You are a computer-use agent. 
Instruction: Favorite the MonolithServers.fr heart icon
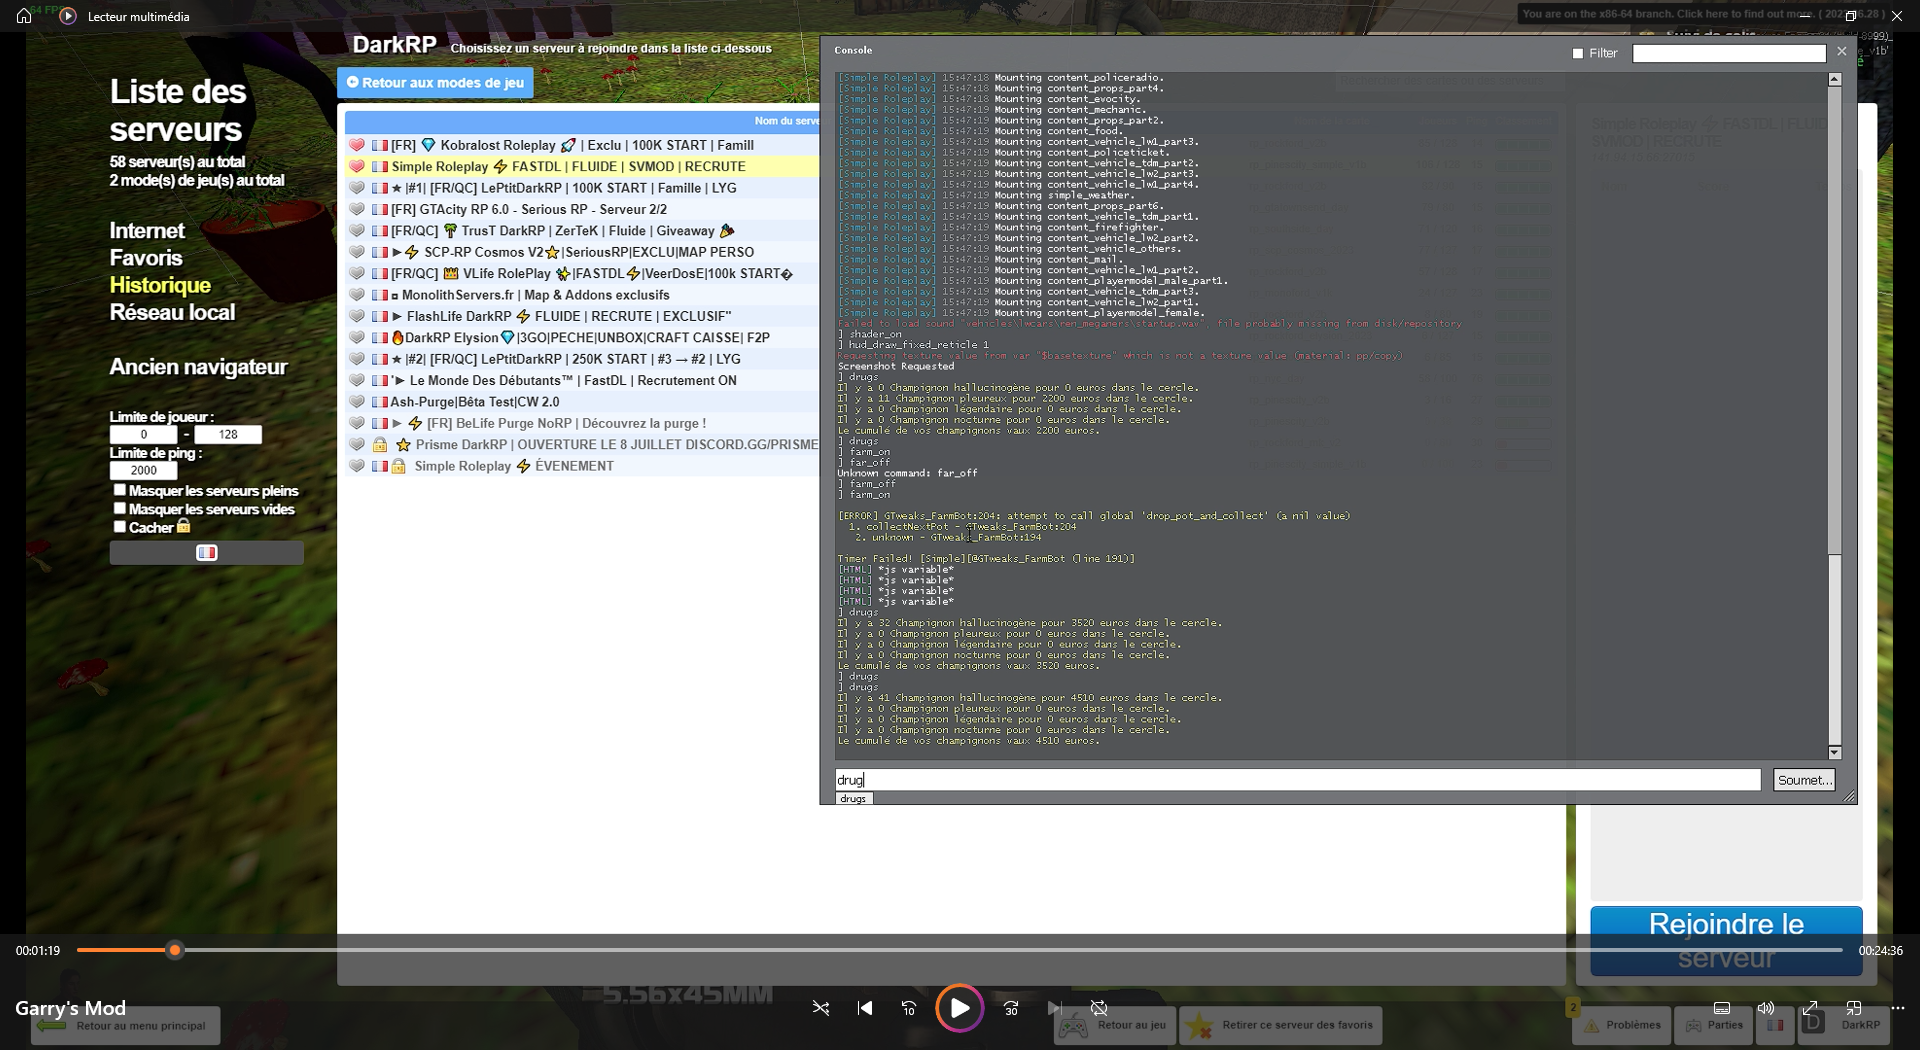[x=357, y=295]
